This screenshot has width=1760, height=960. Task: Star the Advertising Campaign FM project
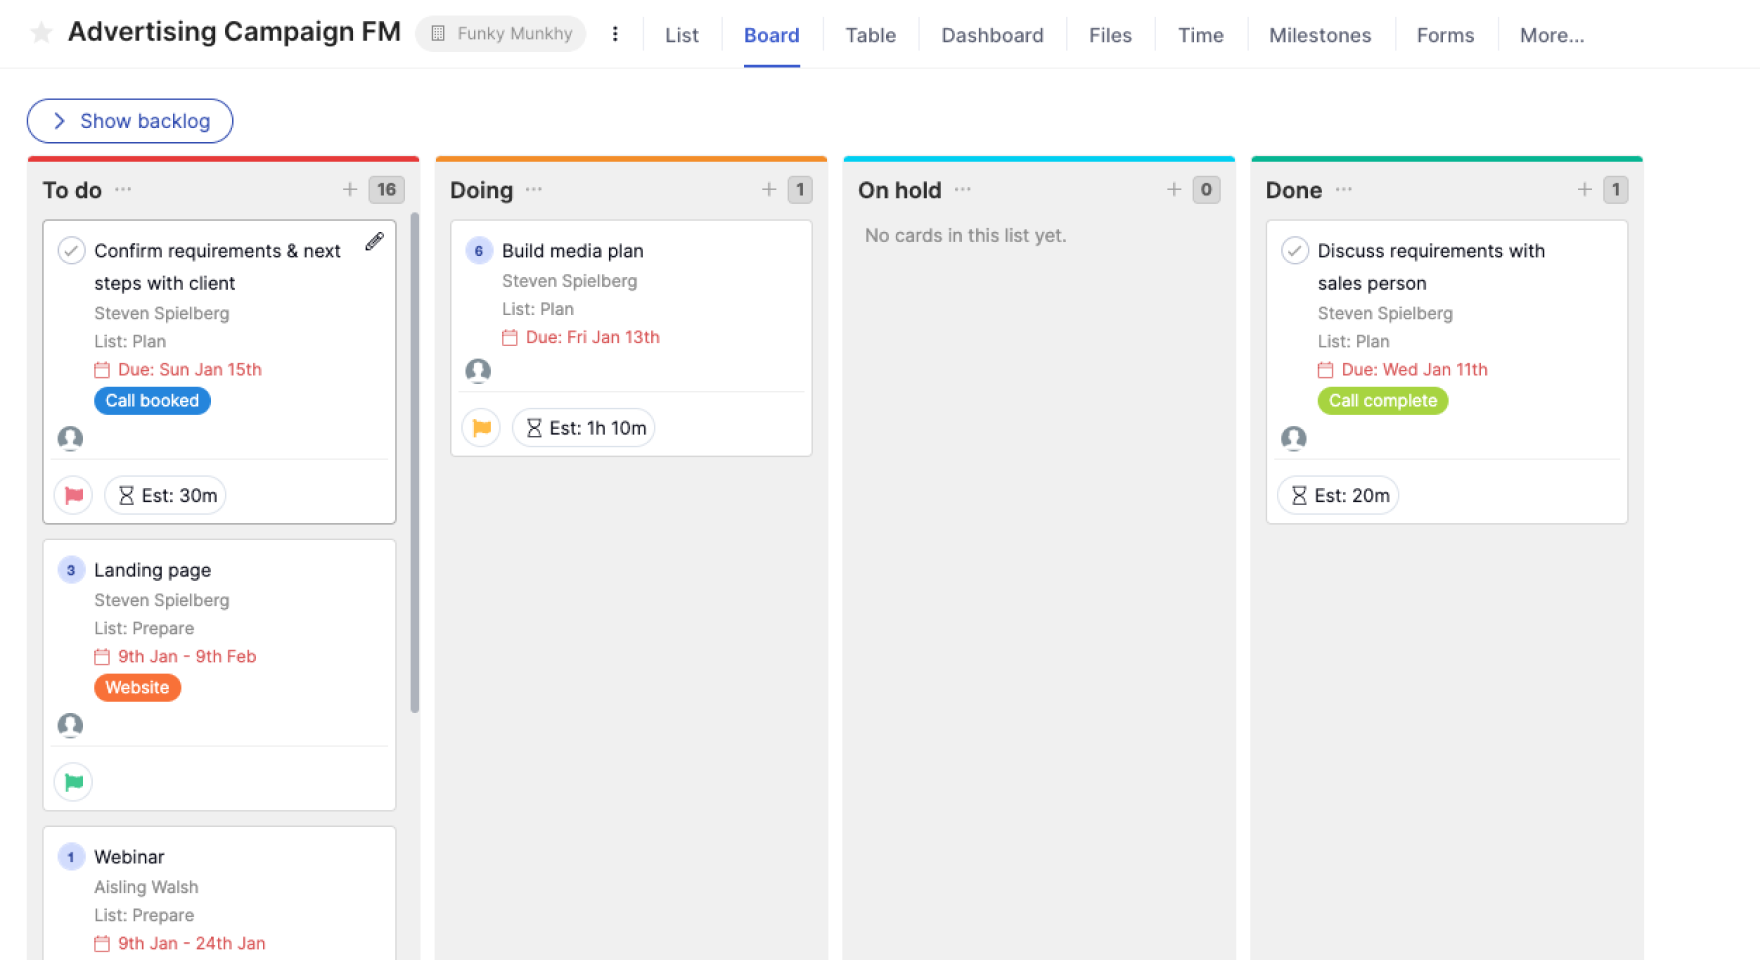tap(41, 33)
